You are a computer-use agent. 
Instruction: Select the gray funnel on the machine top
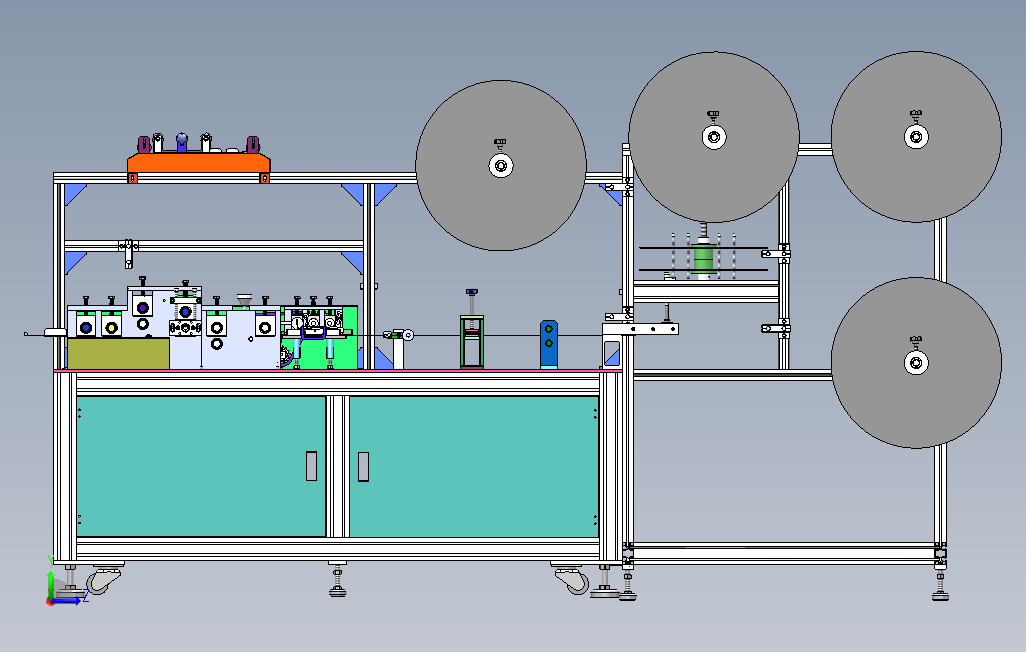(244, 300)
